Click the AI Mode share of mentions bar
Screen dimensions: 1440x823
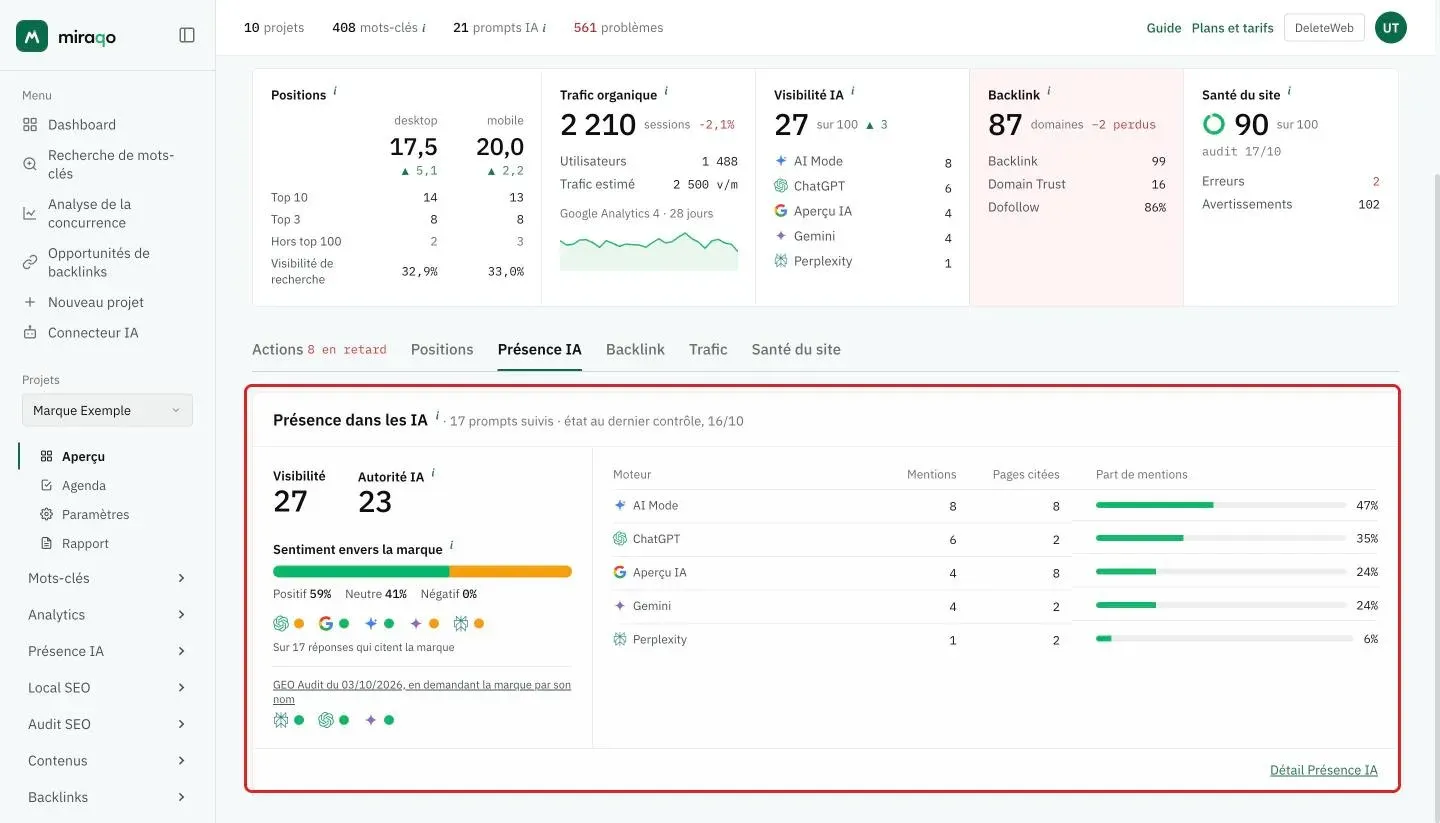(x=1221, y=505)
